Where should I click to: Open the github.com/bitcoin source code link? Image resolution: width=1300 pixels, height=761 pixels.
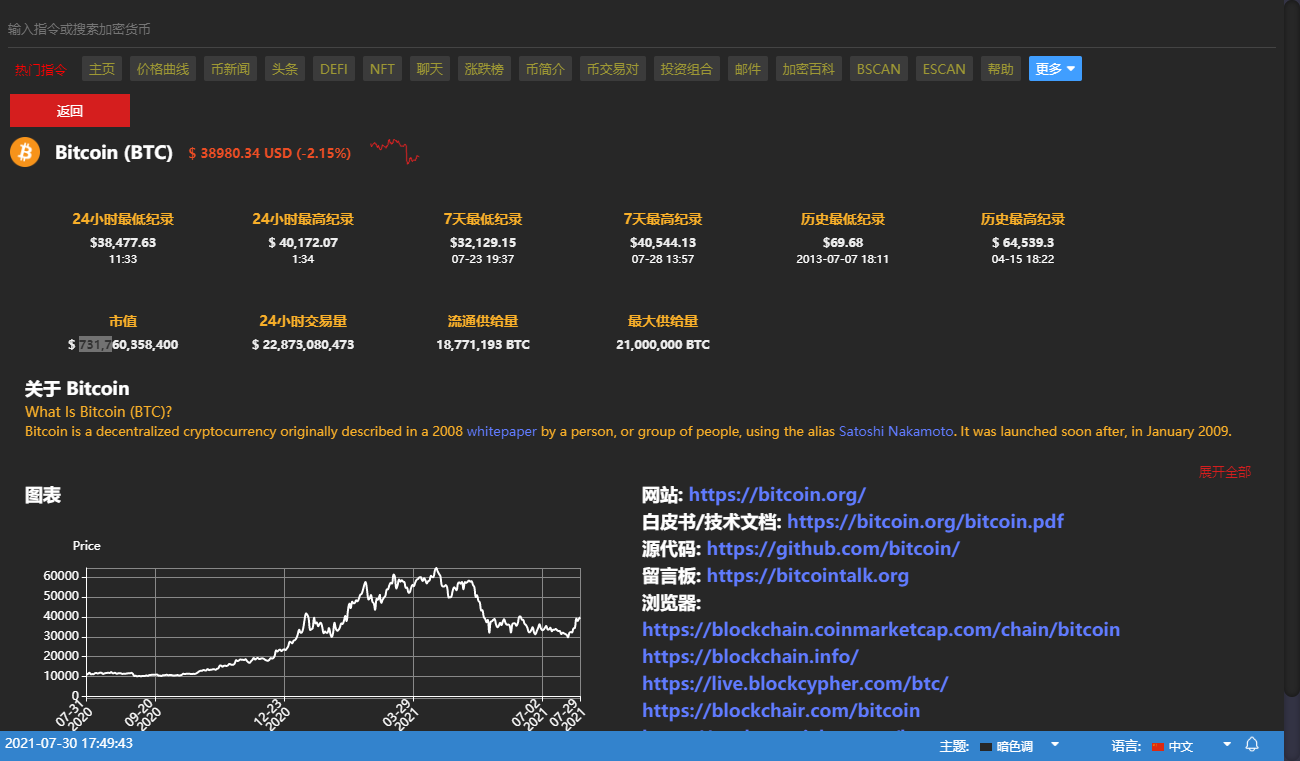[833, 548]
